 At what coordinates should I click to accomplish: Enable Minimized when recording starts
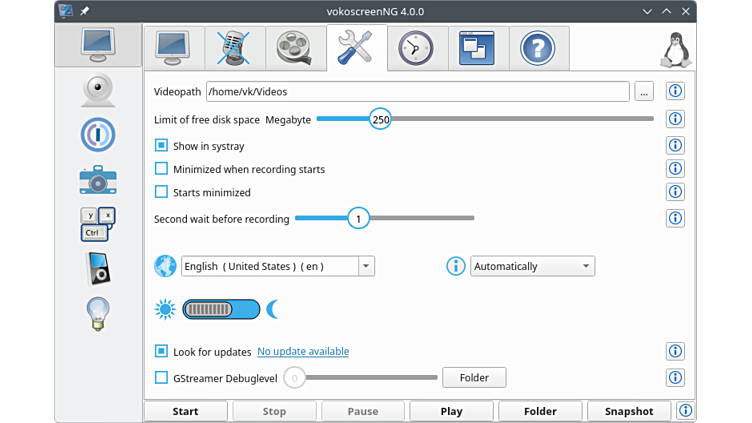(x=161, y=169)
